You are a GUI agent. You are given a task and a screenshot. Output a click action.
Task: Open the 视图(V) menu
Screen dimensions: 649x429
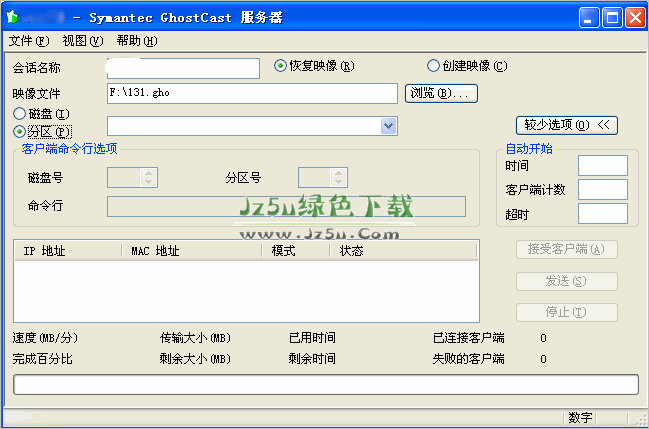pos(83,41)
